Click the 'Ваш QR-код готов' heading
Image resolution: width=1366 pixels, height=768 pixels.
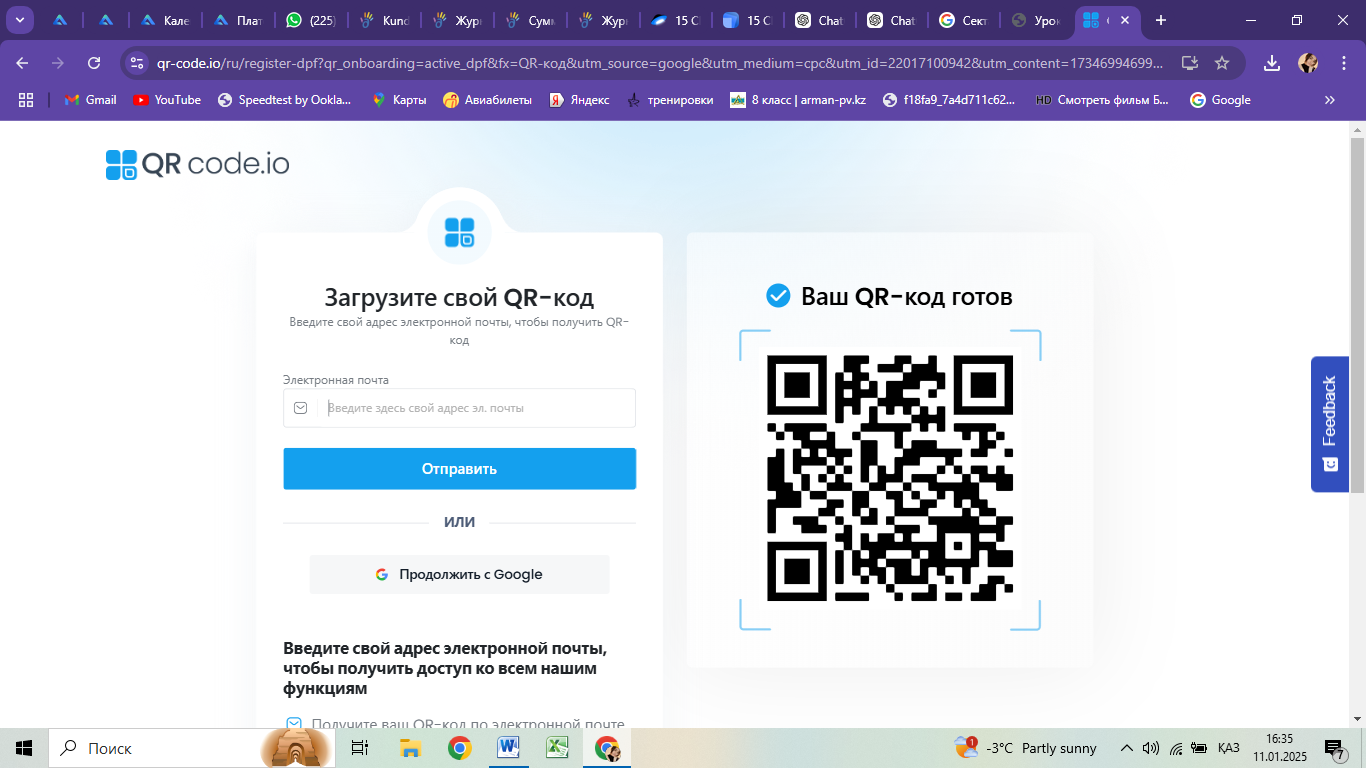[x=907, y=296]
